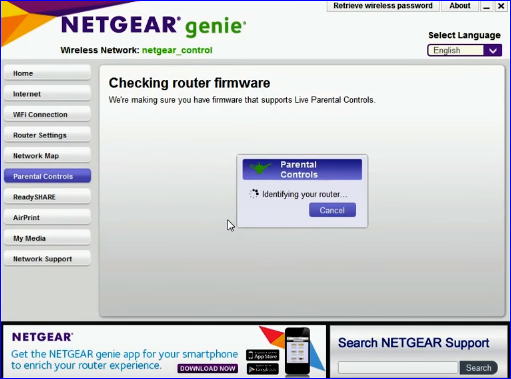View the Network Map
The height and width of the screenshot is (379, 511).
[47, 156]
